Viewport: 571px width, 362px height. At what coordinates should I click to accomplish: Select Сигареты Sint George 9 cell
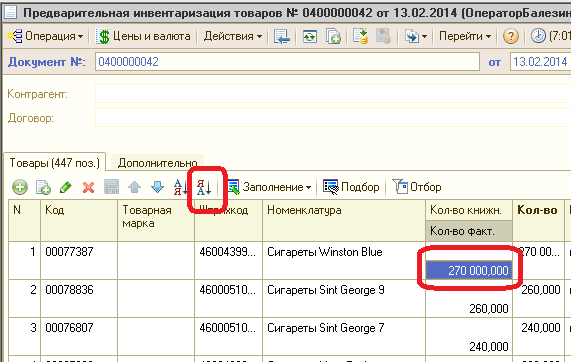click(344, 299)
